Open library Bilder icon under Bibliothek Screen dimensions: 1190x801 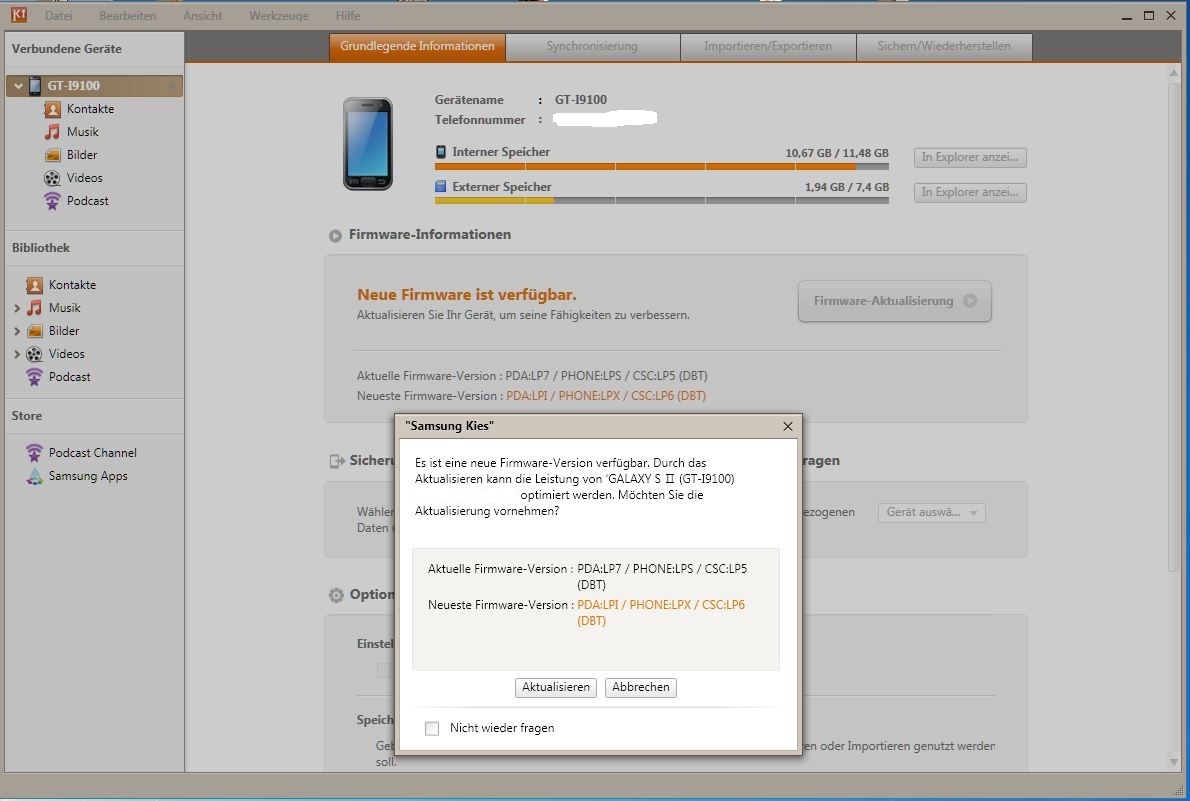tap(34, 331)
